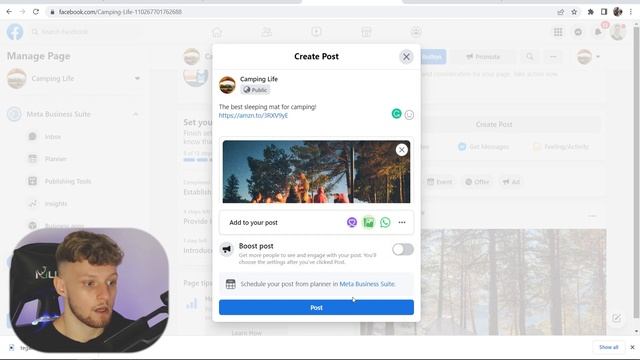The height and width of the screenshot is (360, 640).
Task: Click Show all in downloads bar
Action: [609, 347]
